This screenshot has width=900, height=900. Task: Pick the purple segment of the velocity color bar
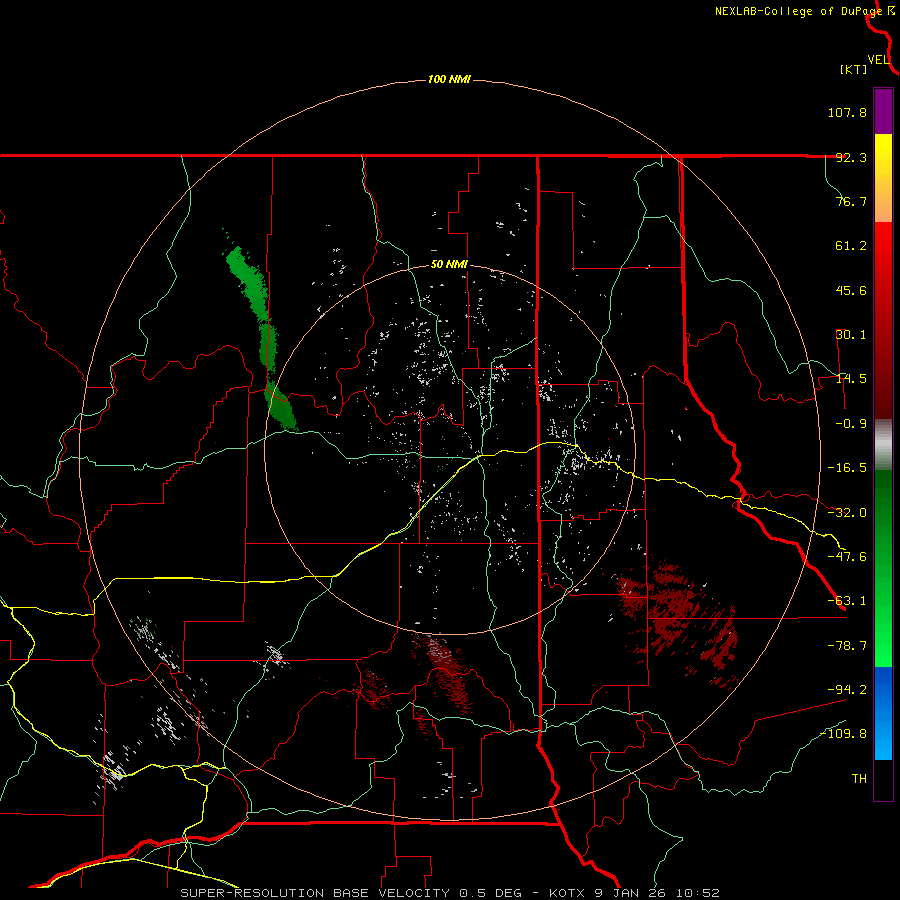pos(883,111)
